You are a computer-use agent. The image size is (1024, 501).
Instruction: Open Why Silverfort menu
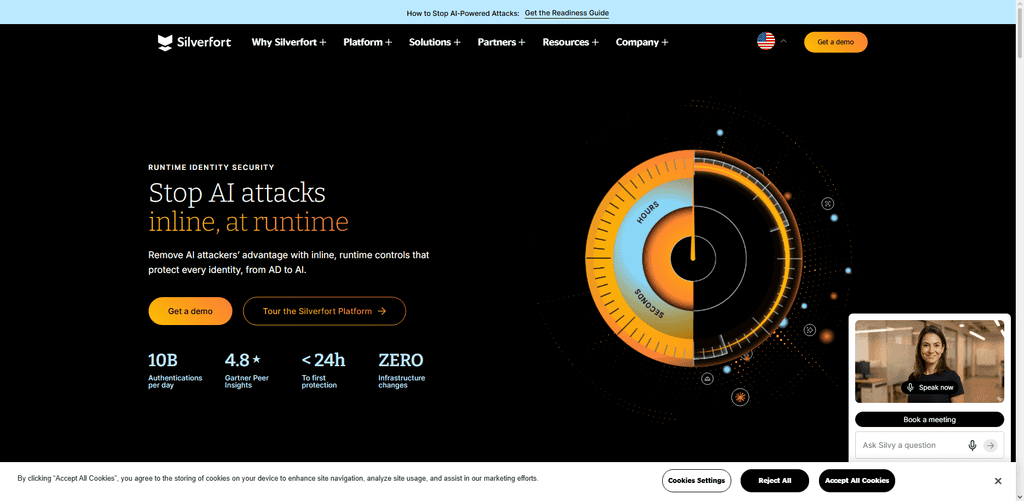coord(289,42)
